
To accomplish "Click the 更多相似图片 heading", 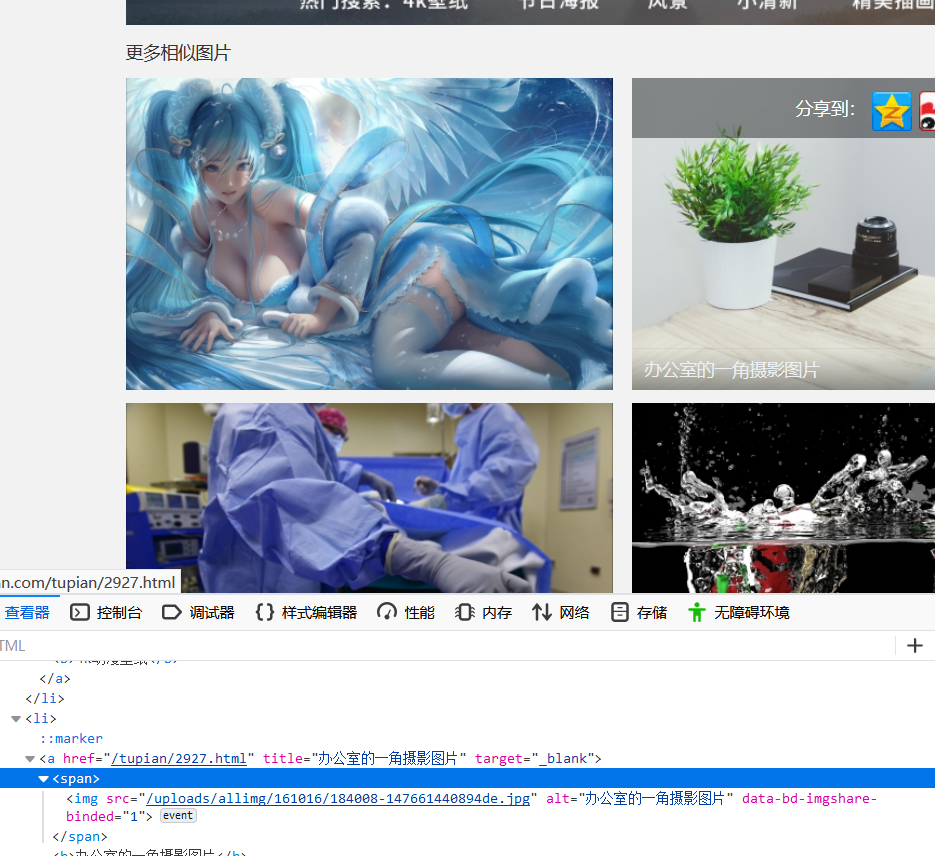I will point(178,53).
